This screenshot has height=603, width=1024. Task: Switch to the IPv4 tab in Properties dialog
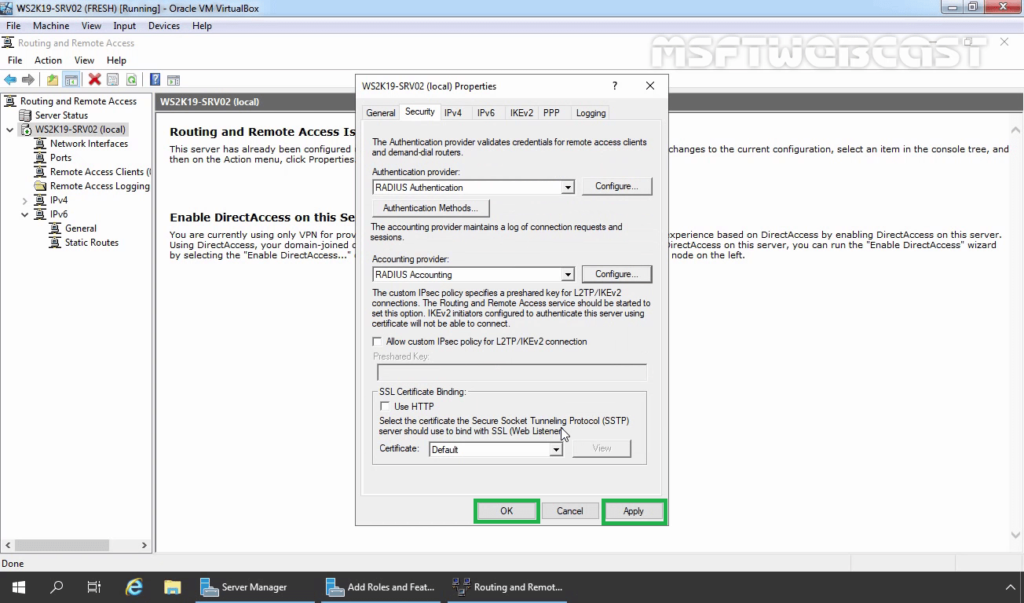453,113
